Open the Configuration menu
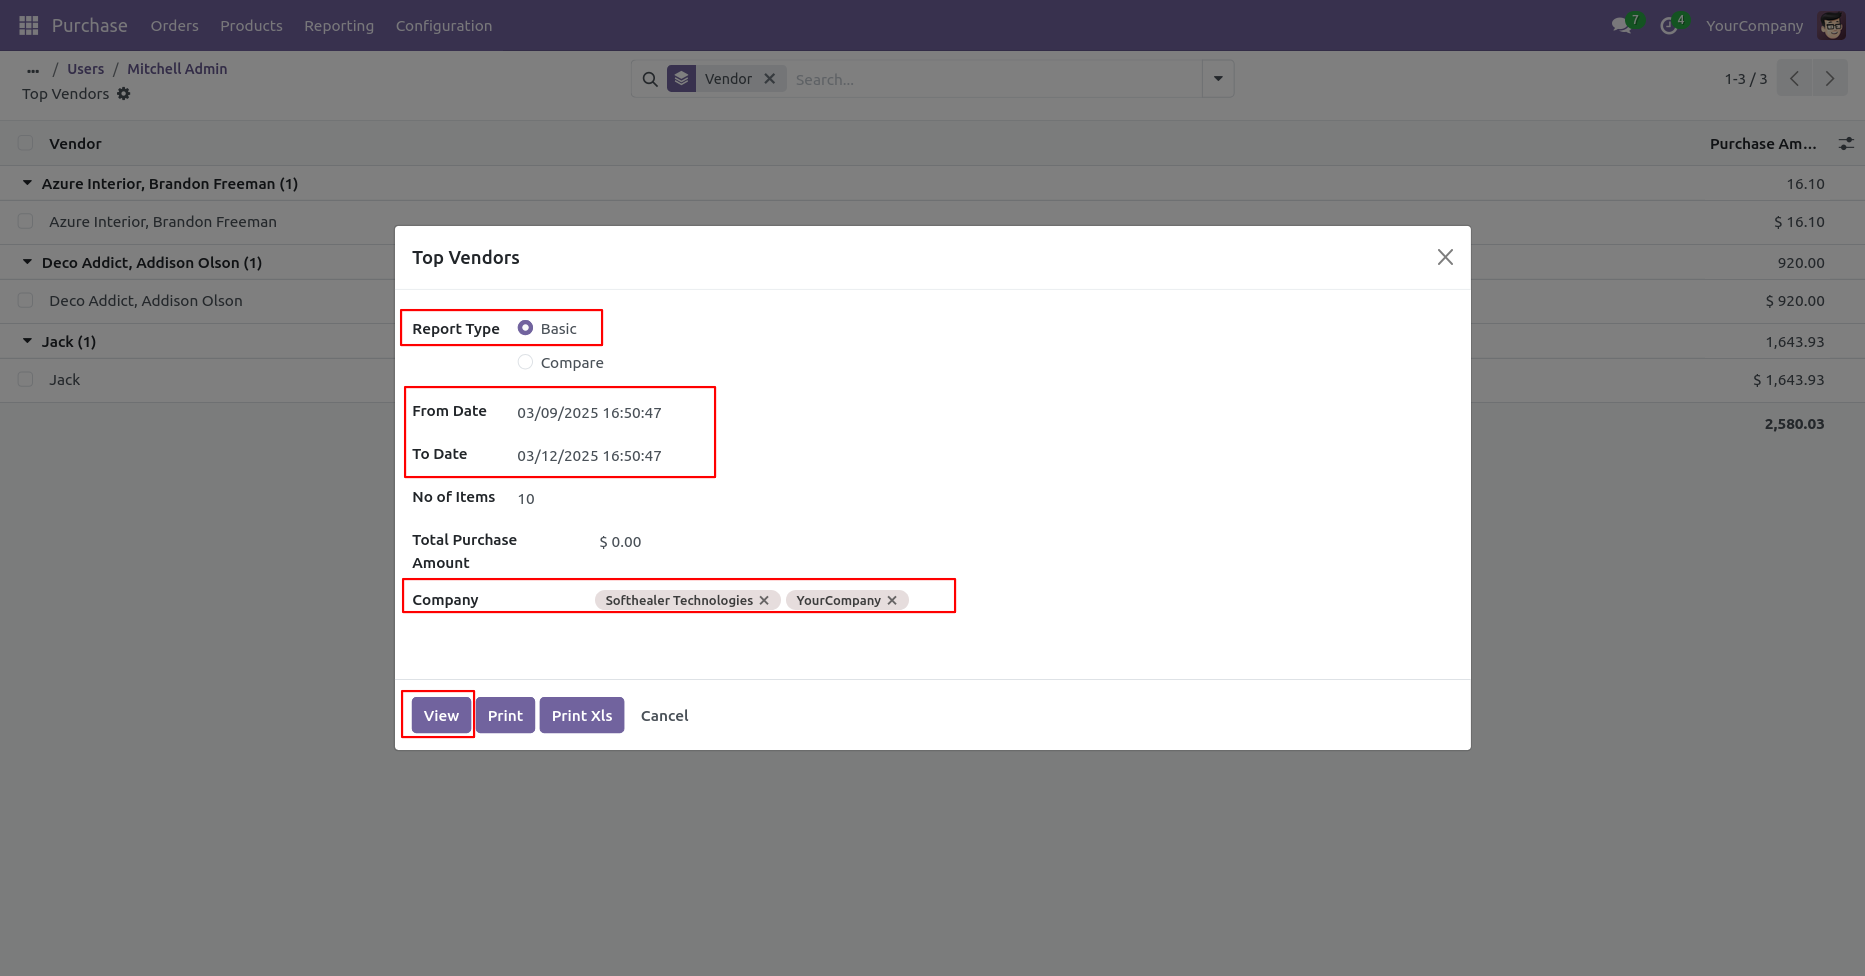The width and height of the screenshot is (1865, 976). tap(444, 26)
